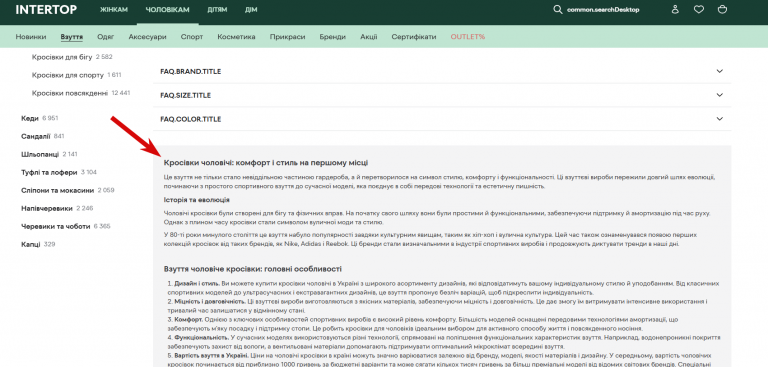Click heading Кросівки чоловічі: комфорт і стиль
Image resolution: width=768 pixels, height=367 pixels.
pyautogui.click(x=266, y=163)
